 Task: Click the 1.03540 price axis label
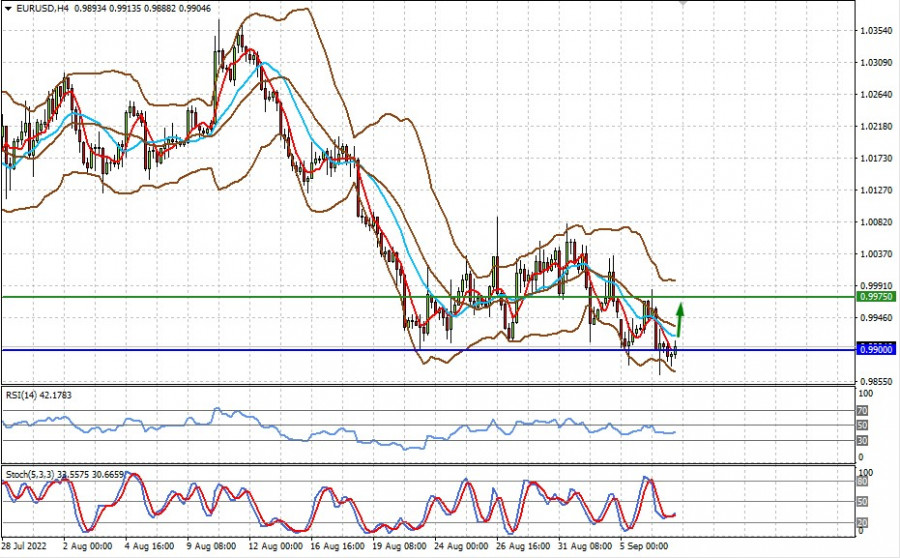(876, 31)
